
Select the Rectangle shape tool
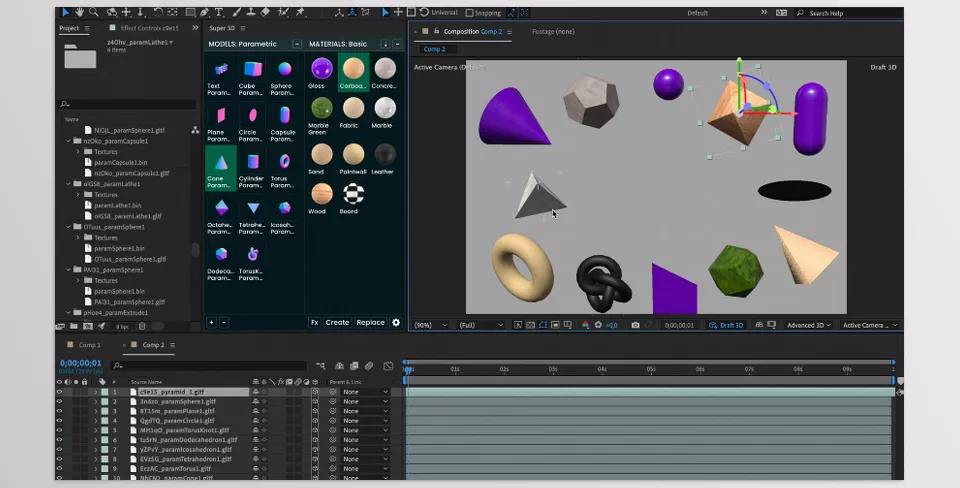190,12
